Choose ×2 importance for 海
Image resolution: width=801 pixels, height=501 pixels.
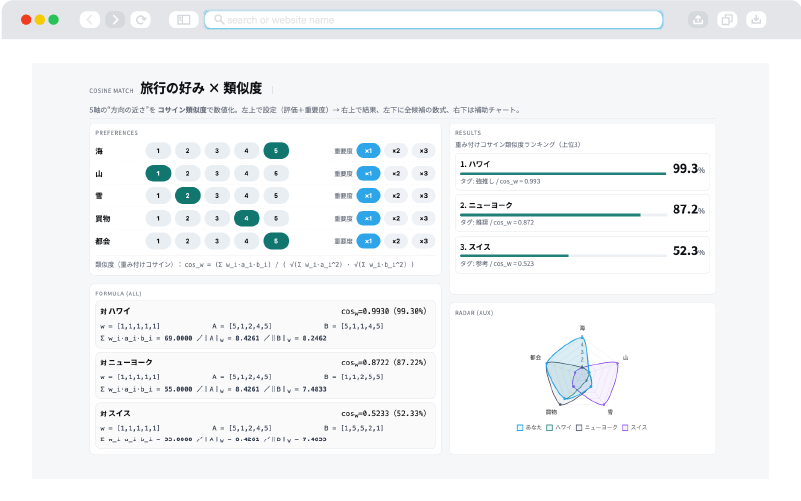pyautogui.click(x=396, y=151)
